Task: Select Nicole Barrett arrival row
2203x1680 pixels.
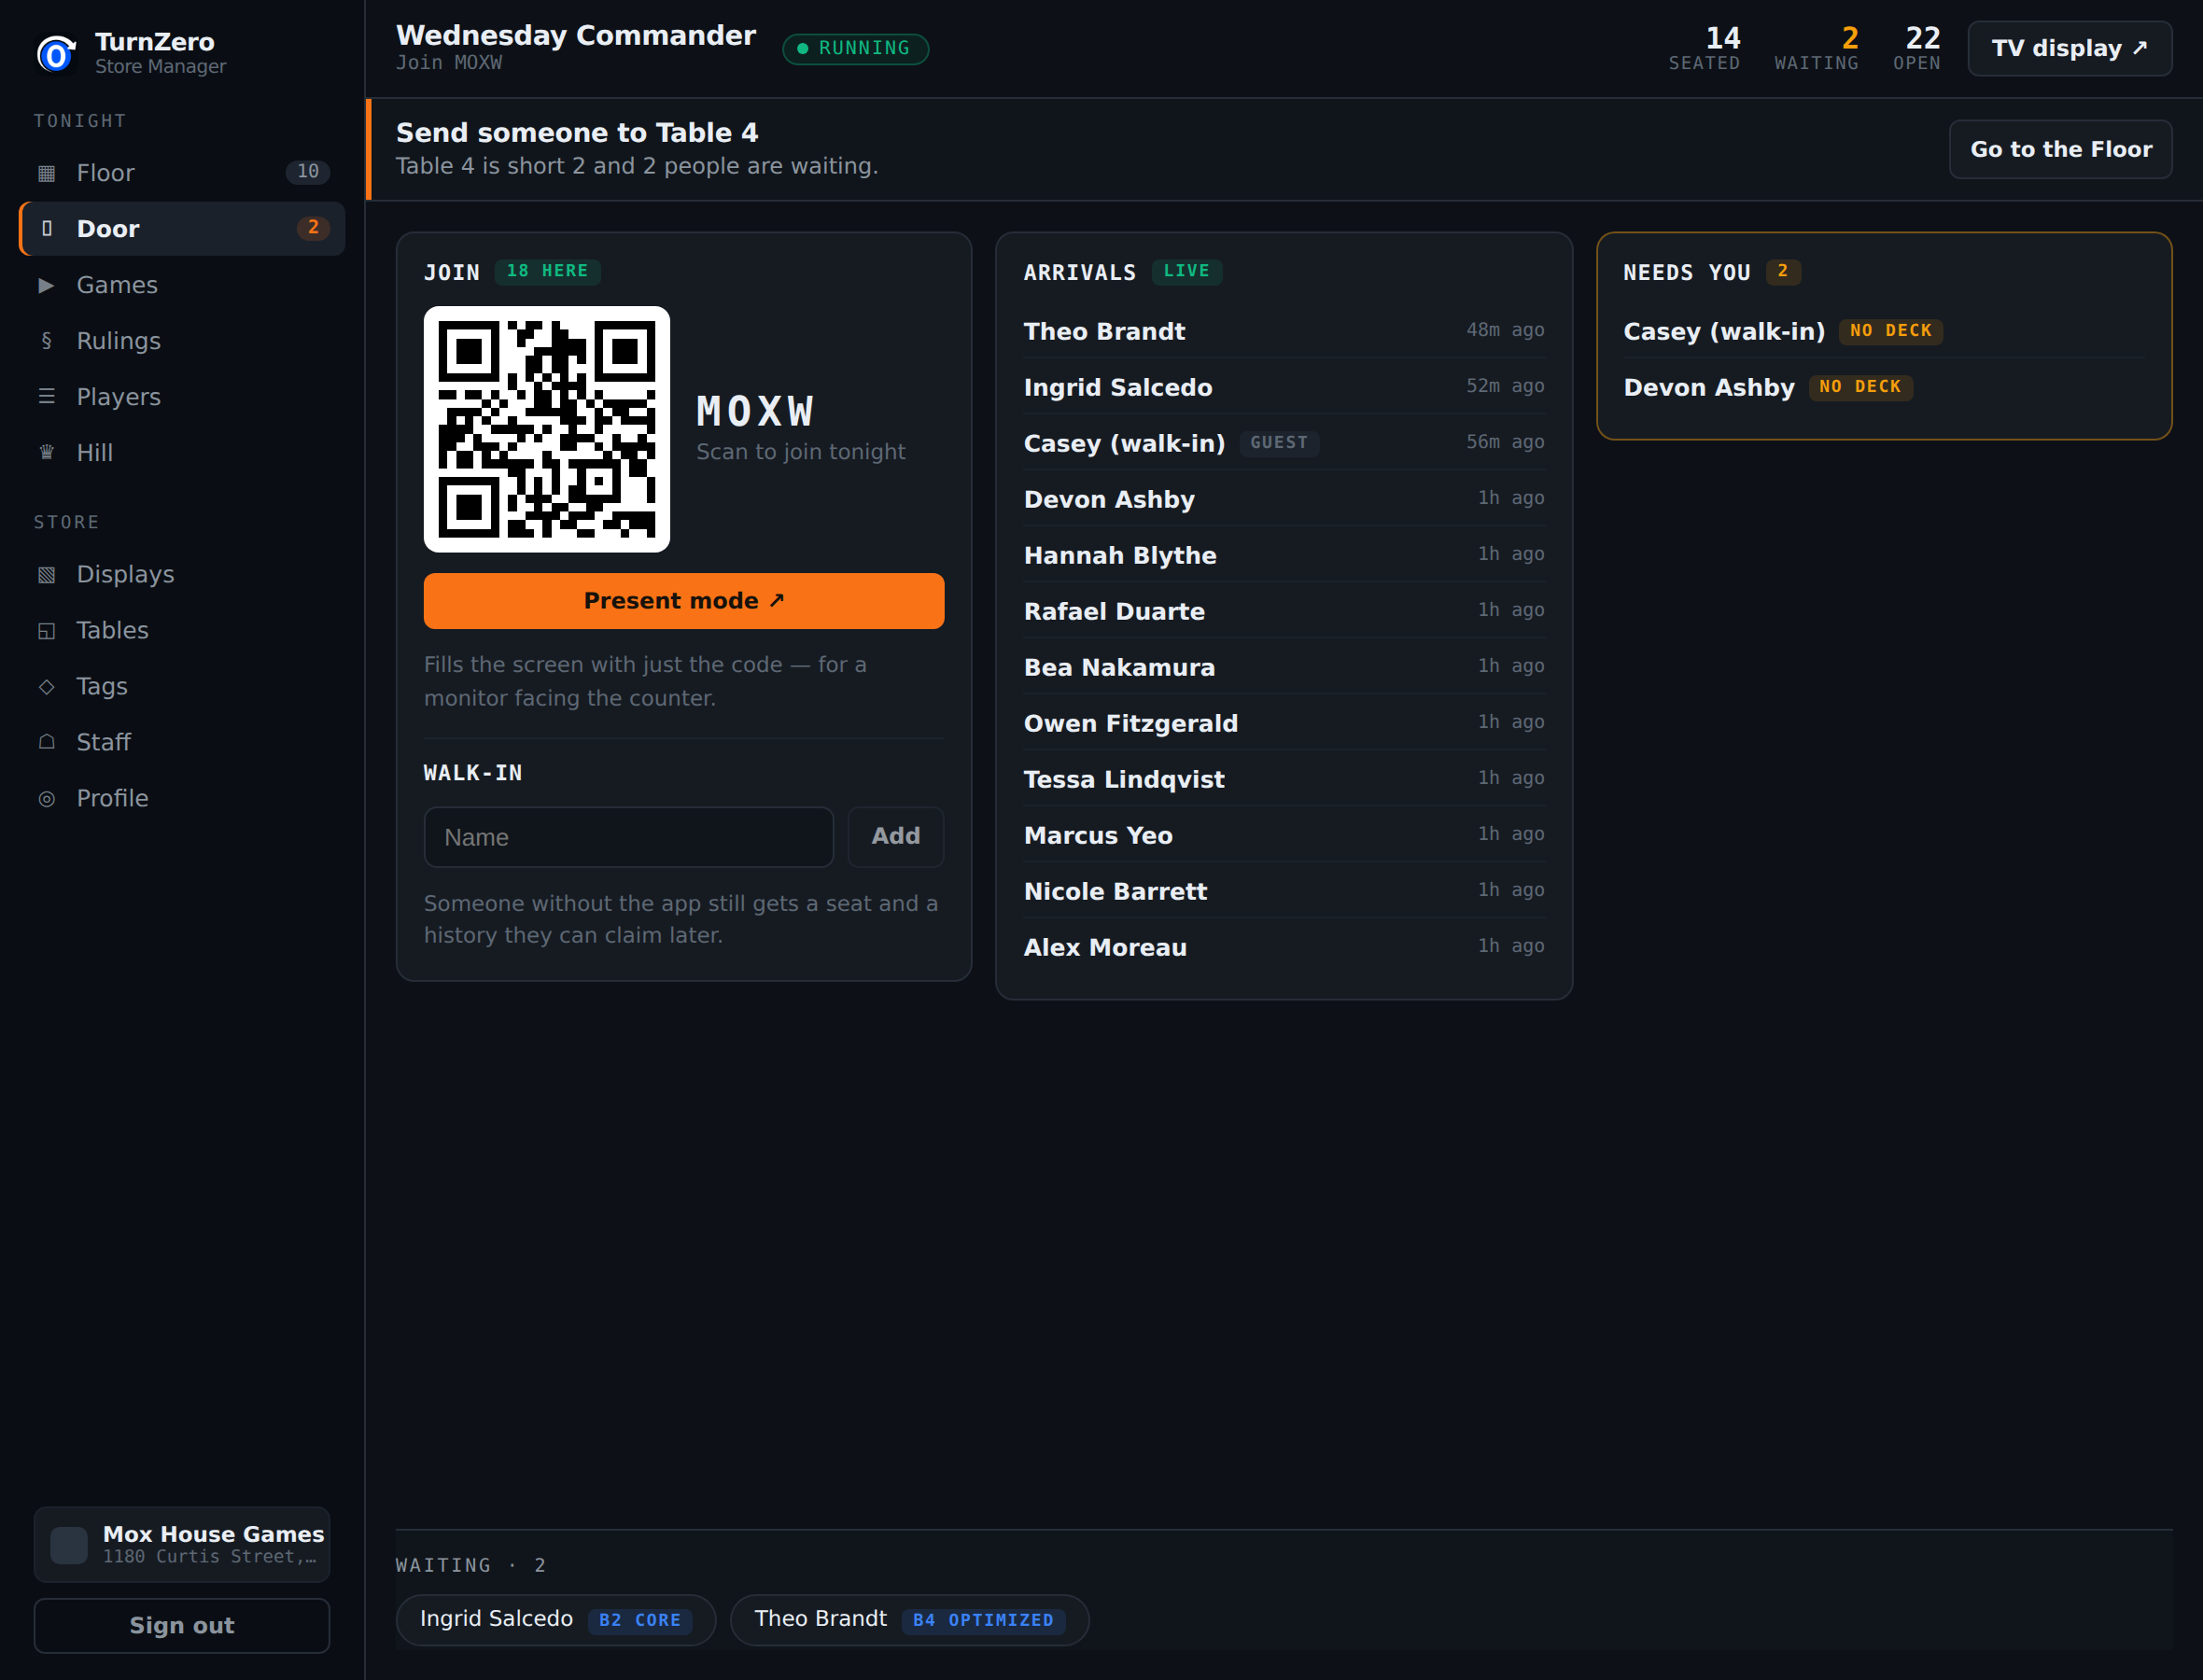Action: pyautogui.click(x=1283, y=891)
